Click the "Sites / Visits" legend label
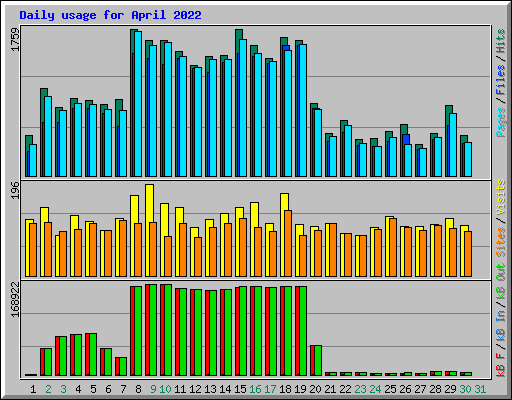 [501, 218]
